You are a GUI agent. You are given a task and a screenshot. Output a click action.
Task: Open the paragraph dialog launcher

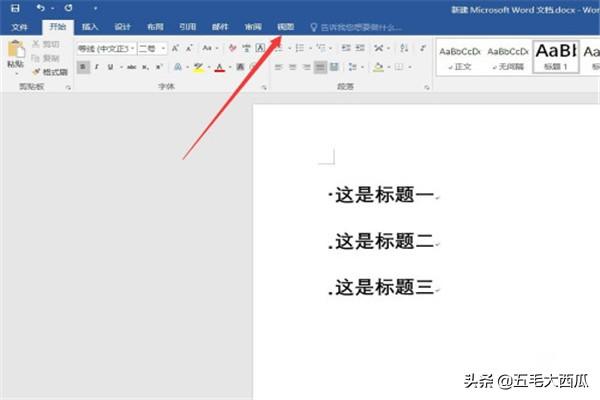[x=427, y=88]
